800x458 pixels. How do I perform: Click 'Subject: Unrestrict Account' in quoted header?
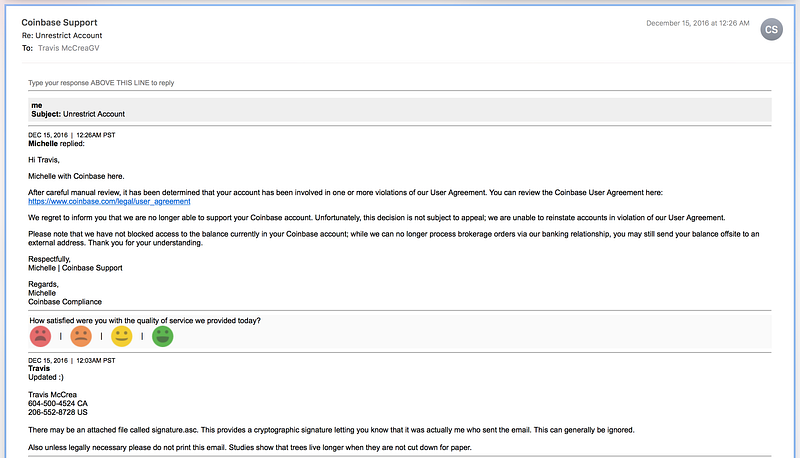click(78, 114)
